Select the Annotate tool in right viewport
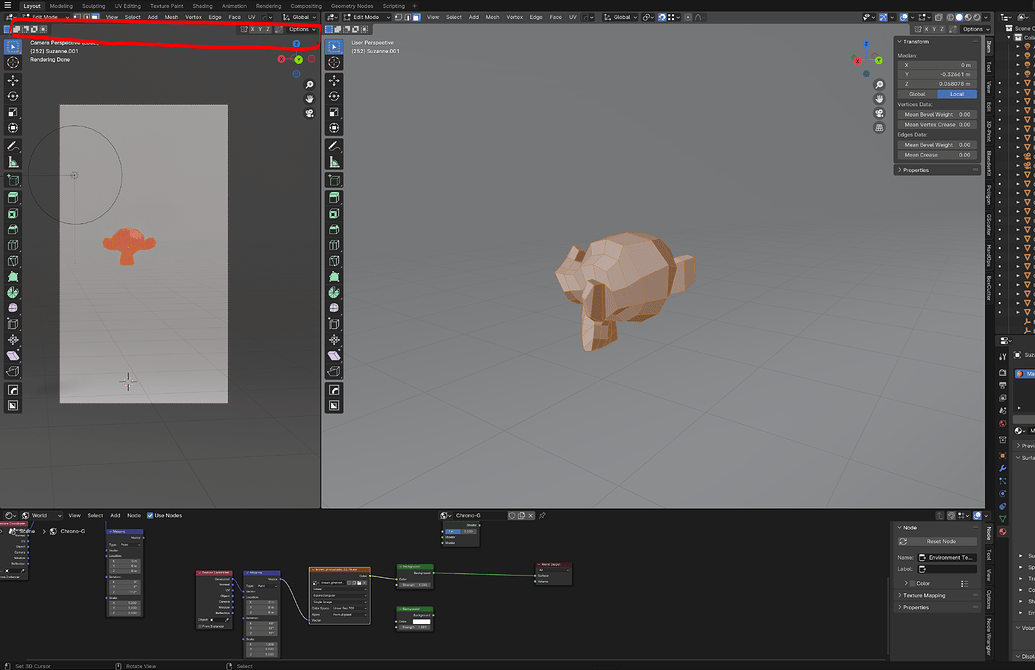 [x=334, y=146]
